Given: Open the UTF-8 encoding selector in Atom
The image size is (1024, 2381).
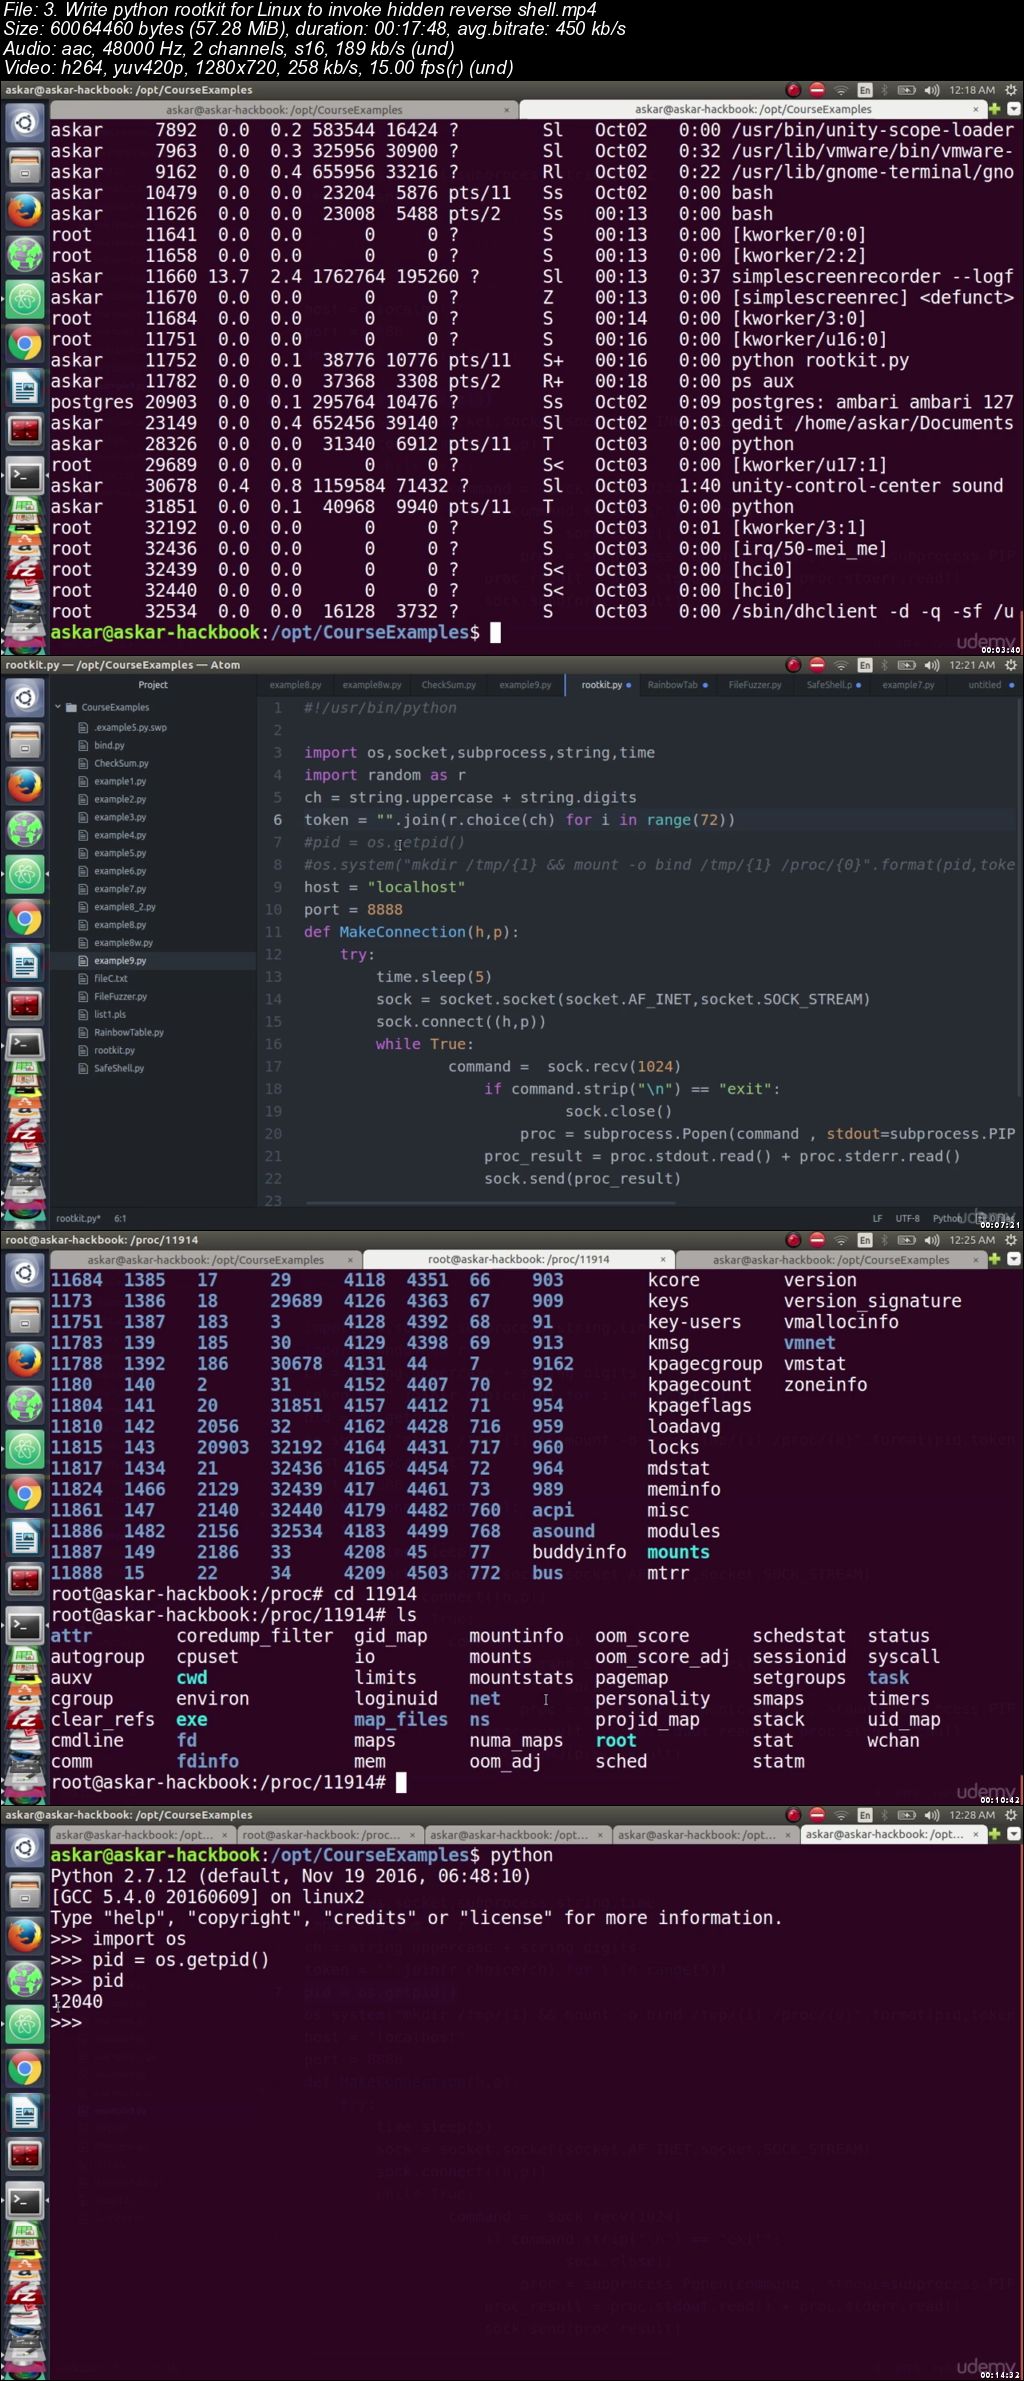Looking at the screenshot, I should coord(907,1219).
